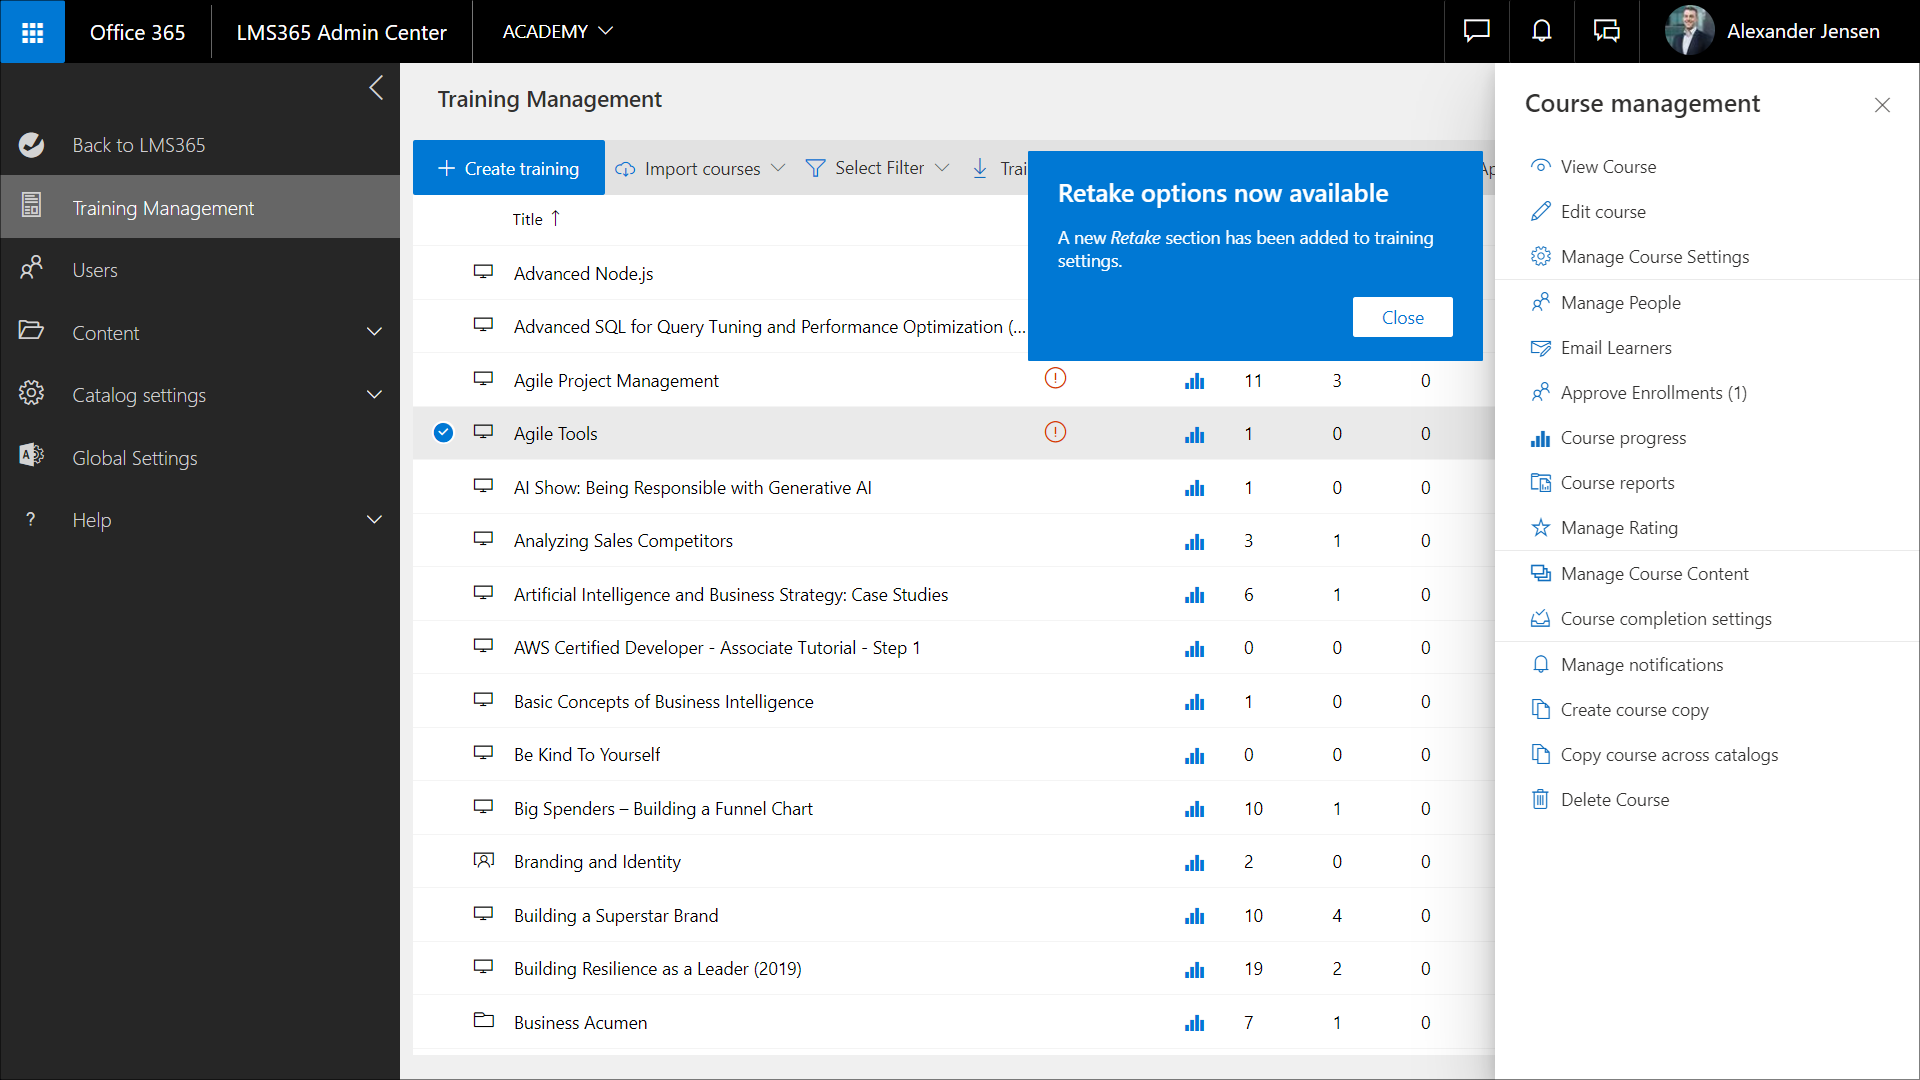Uncheck the selected Agile Tools row checkbox
Image resolution: width=1920 pixels, height=1080 pixels.
(x=443, y=433)
